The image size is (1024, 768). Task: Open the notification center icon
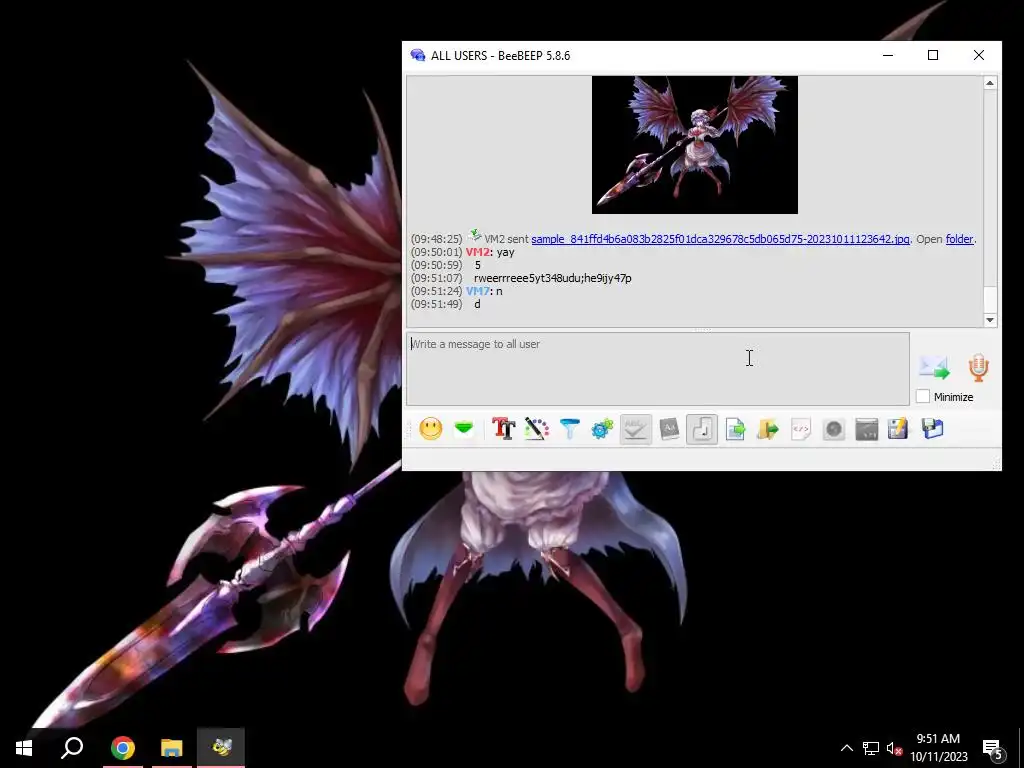993,748
